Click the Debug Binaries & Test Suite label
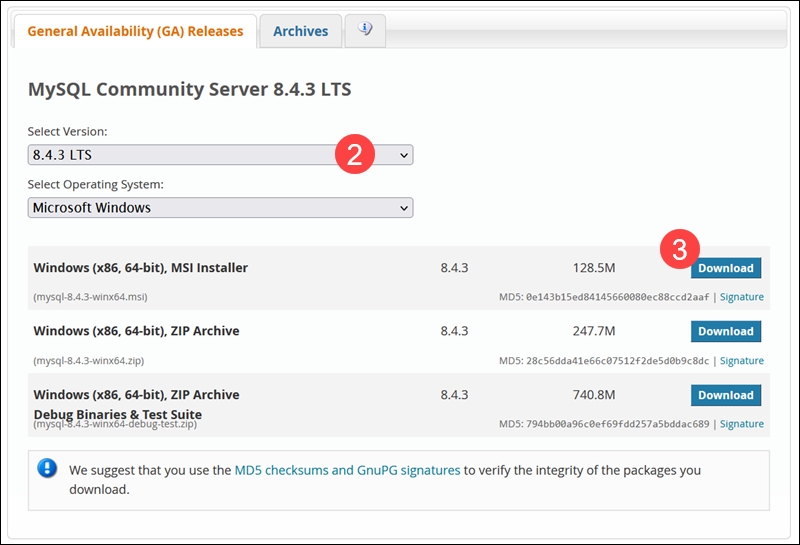Image resolution: width=800 pixels, height=545 pixels. [118, 414]
